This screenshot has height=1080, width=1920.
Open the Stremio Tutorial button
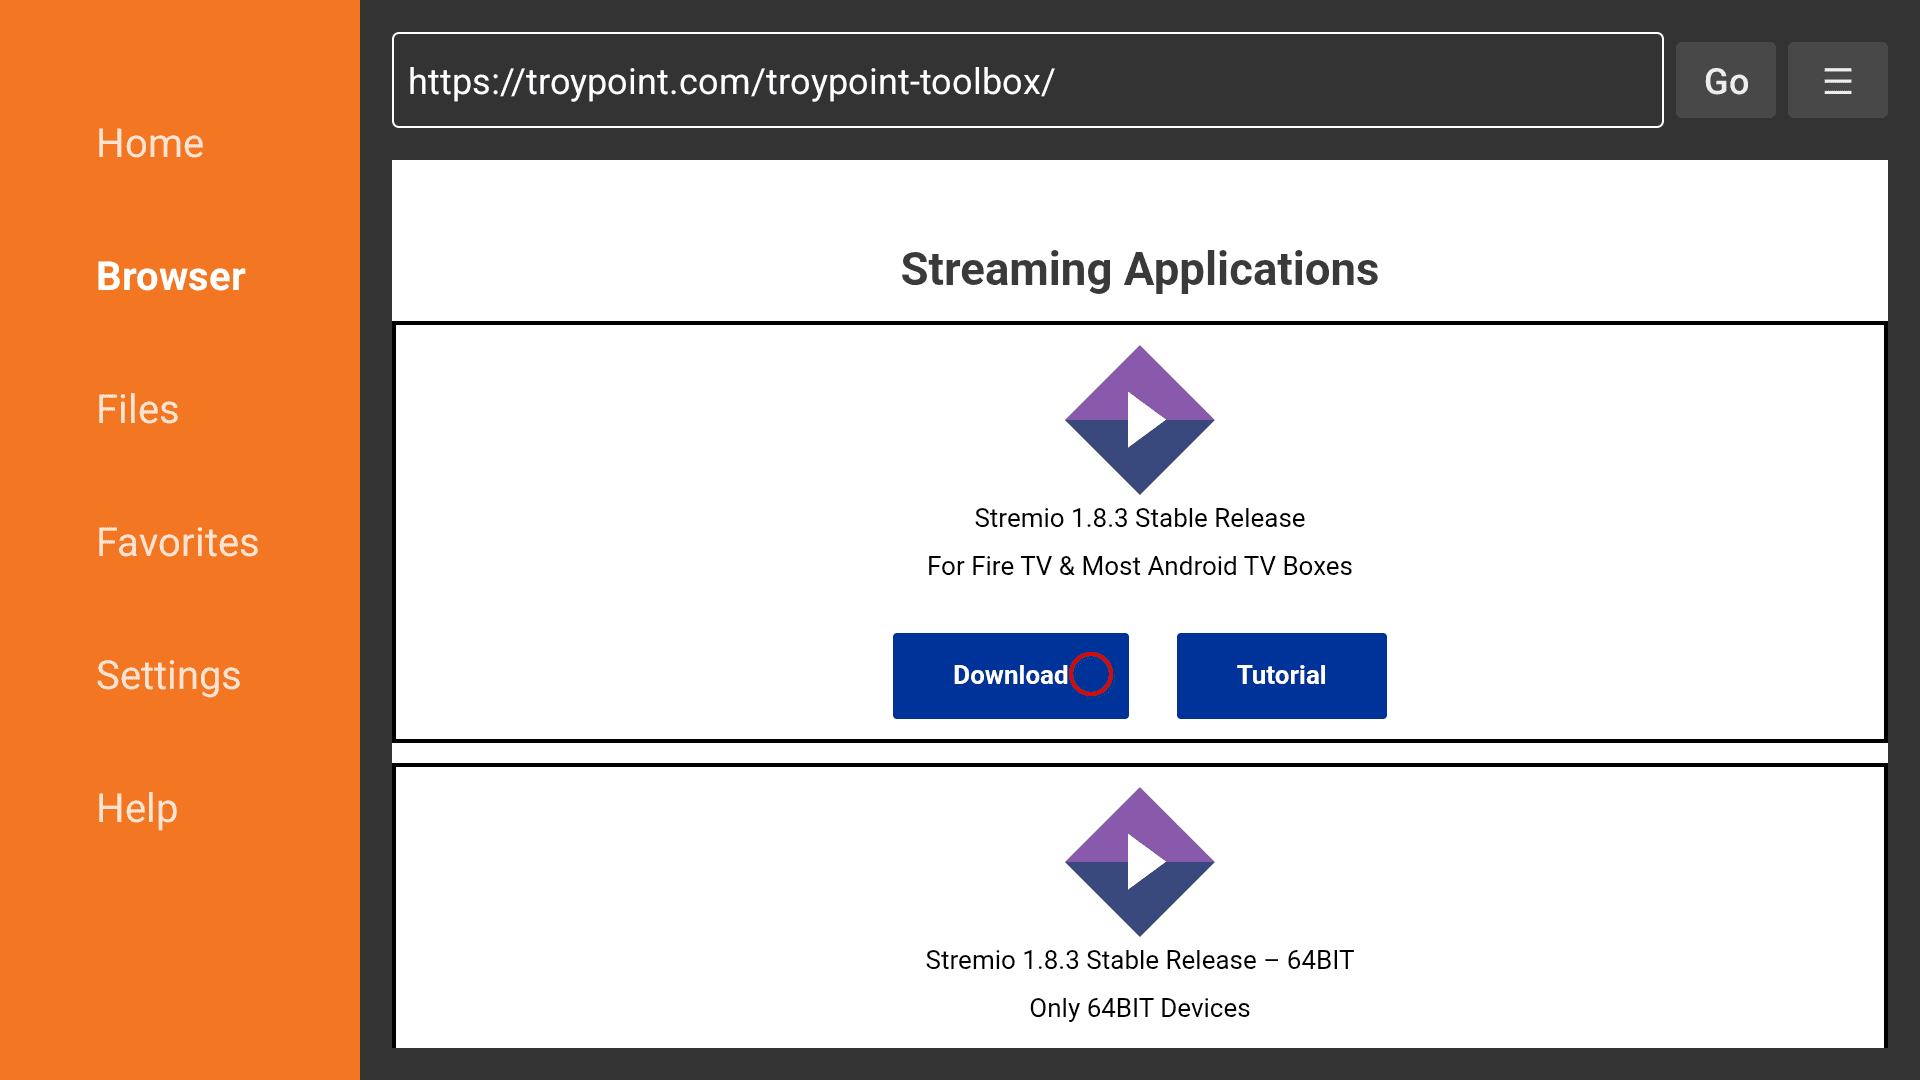point(1281,675)
